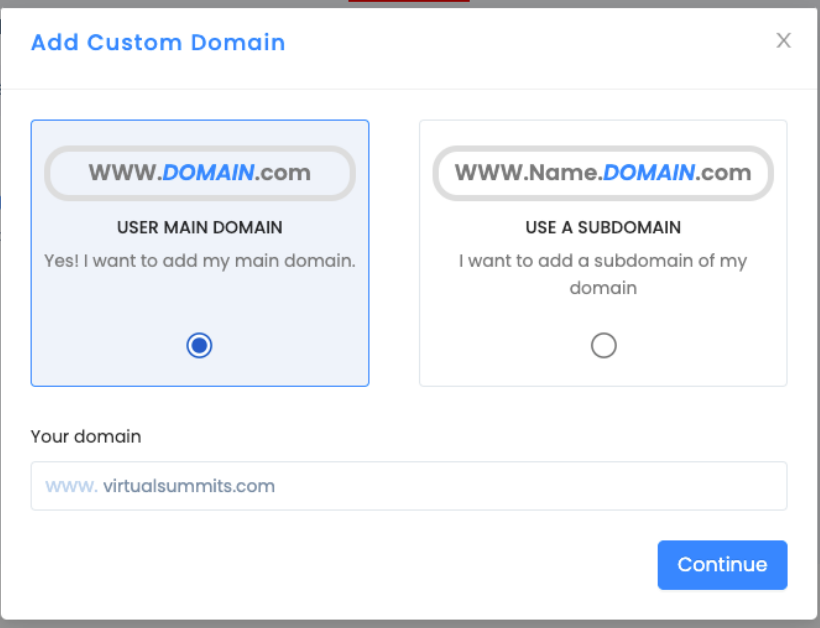This screenshot has height=628, width=820.
Task: Click the www. prefix inside the domain field
Action: (x=71, y=486)
